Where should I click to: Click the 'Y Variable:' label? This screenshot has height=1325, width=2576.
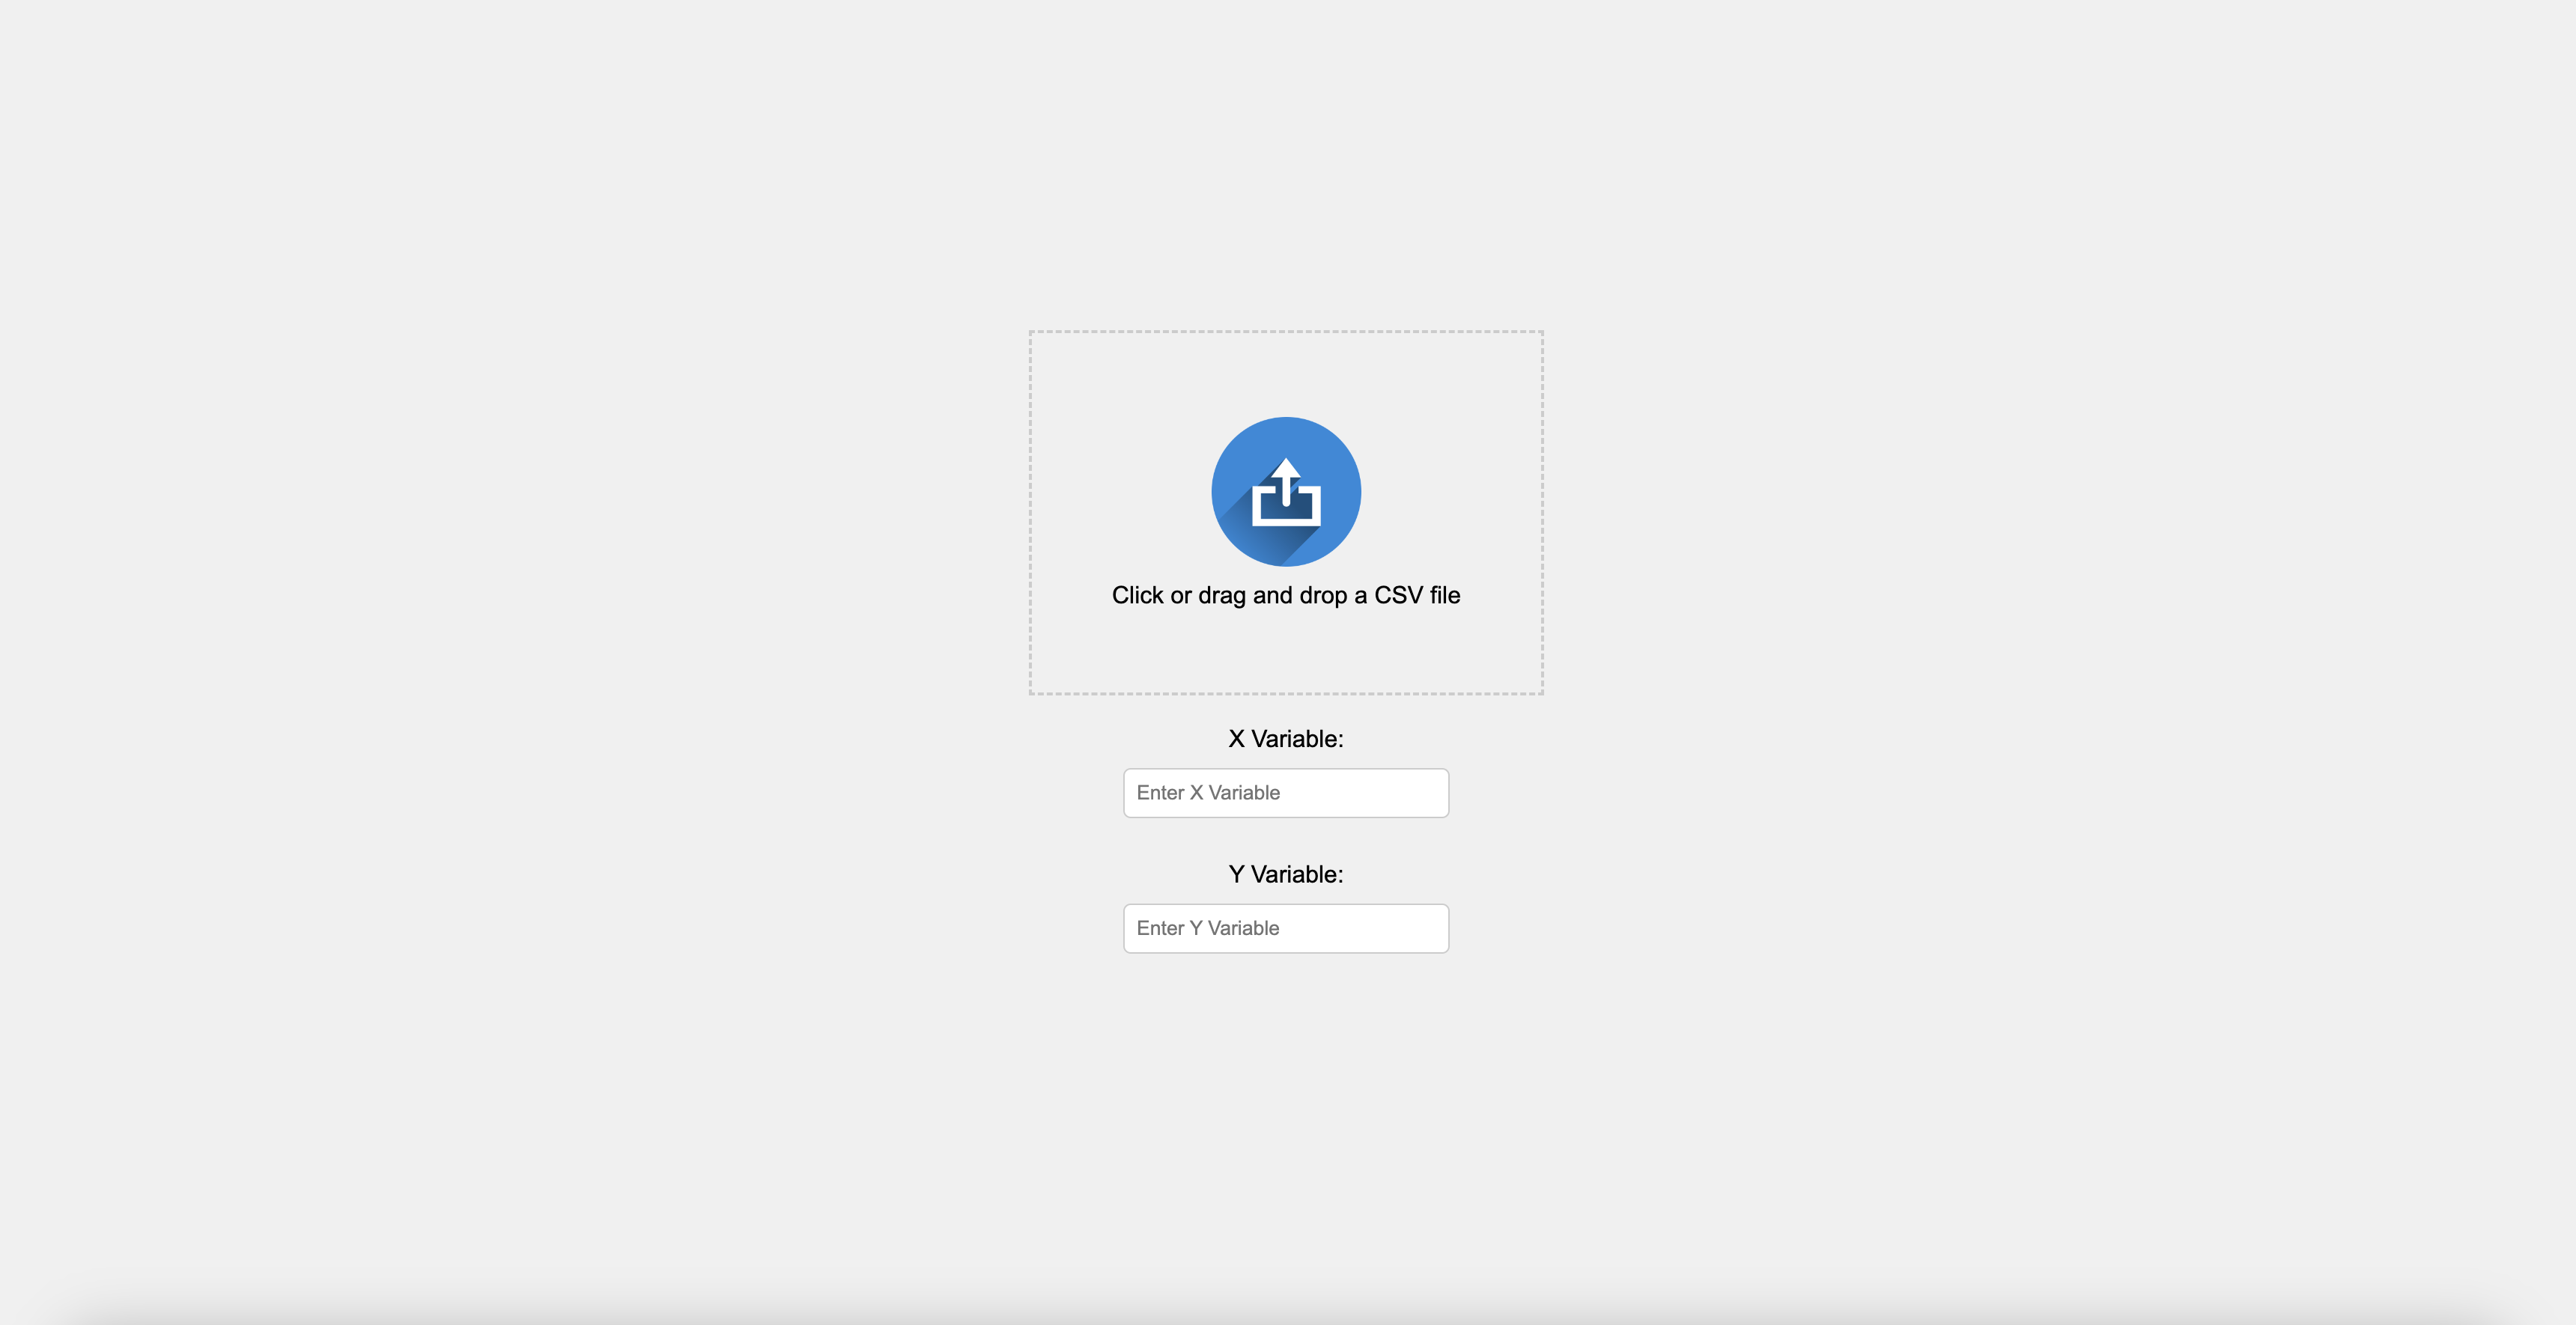pos(1286,874)
